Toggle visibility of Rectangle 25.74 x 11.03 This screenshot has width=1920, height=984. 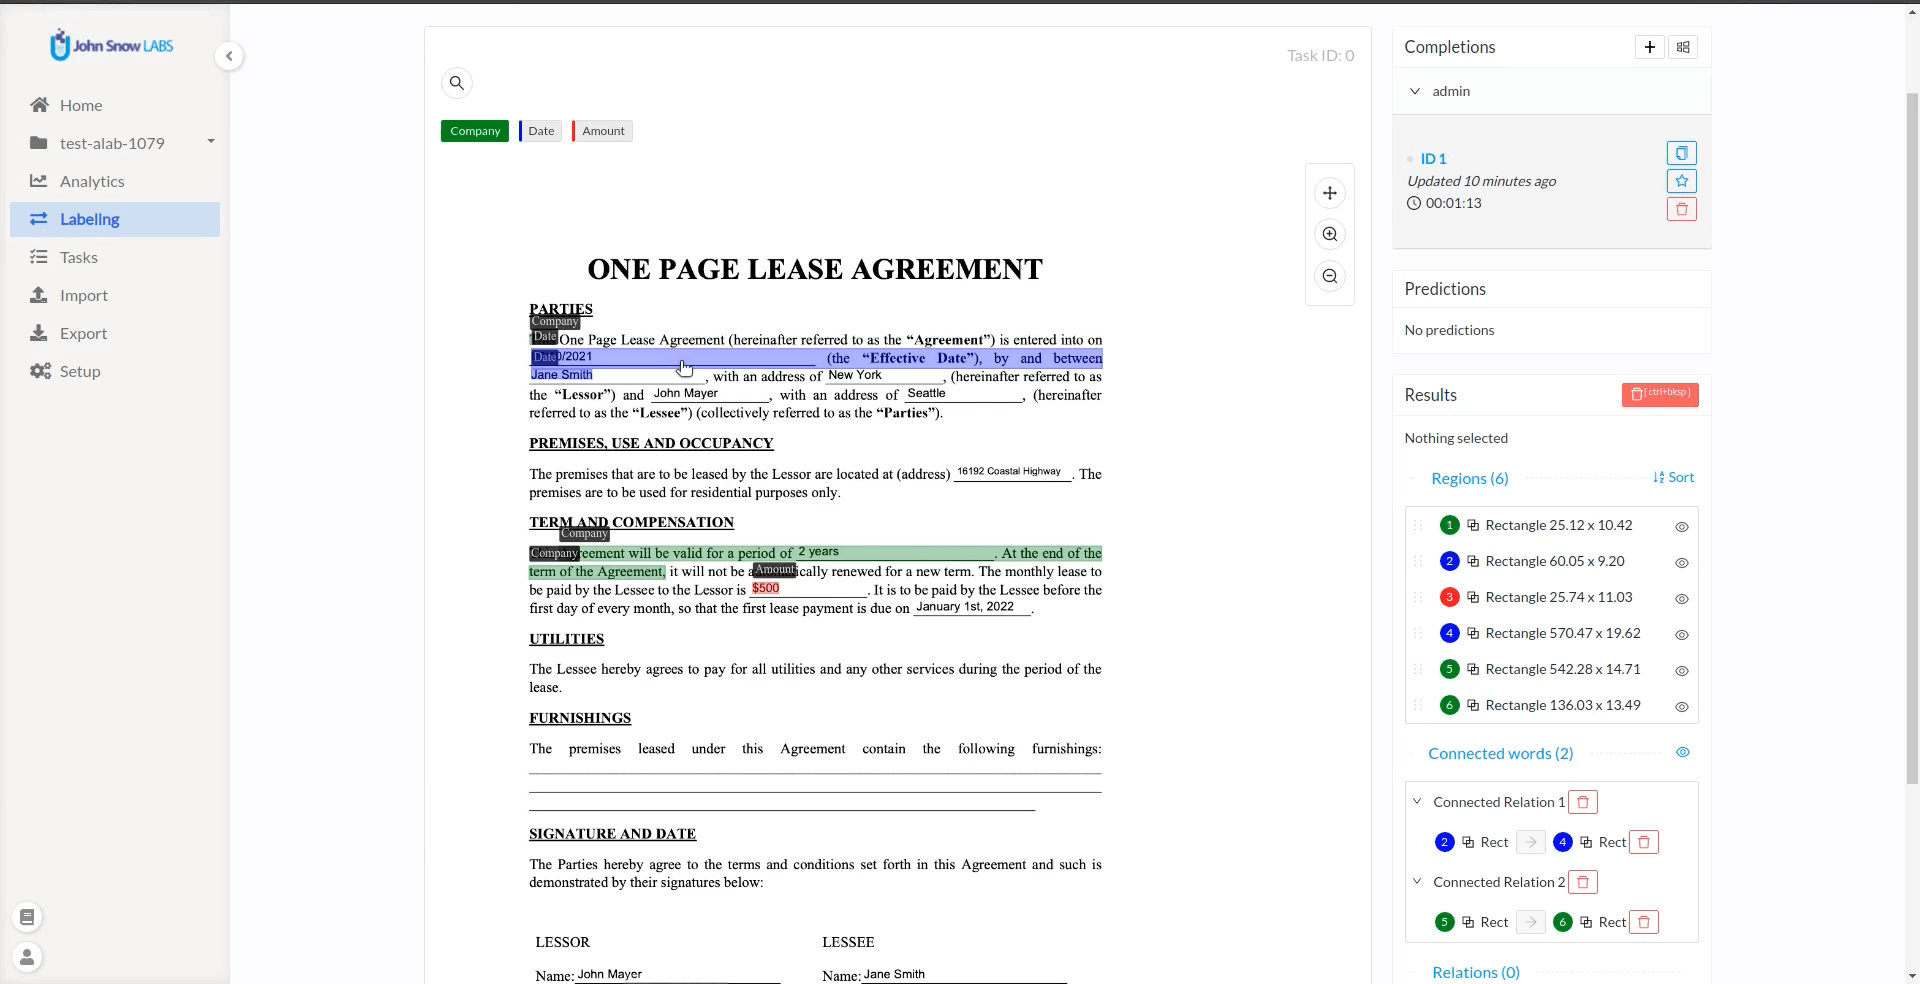coord(1682,599)
